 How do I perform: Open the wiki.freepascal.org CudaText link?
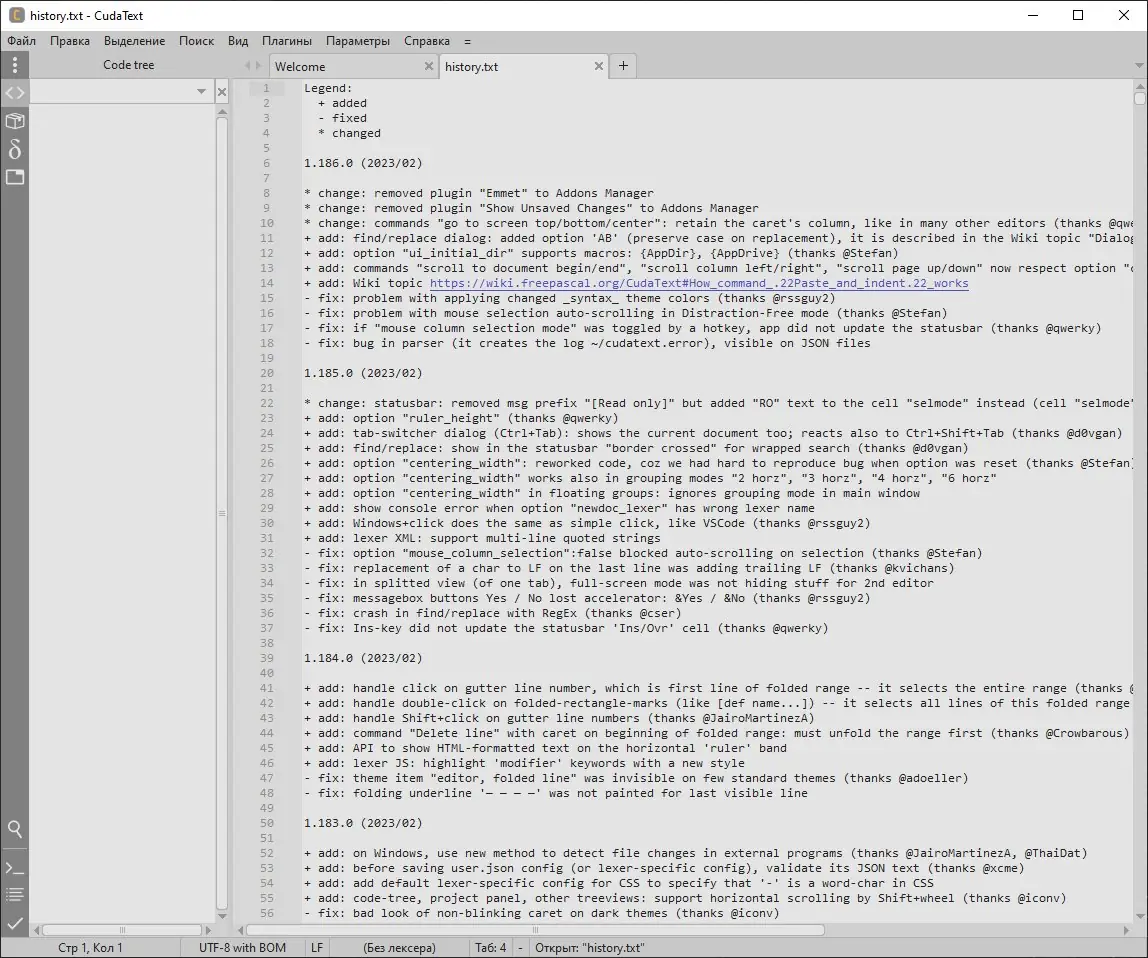click(x=698, y=283)
